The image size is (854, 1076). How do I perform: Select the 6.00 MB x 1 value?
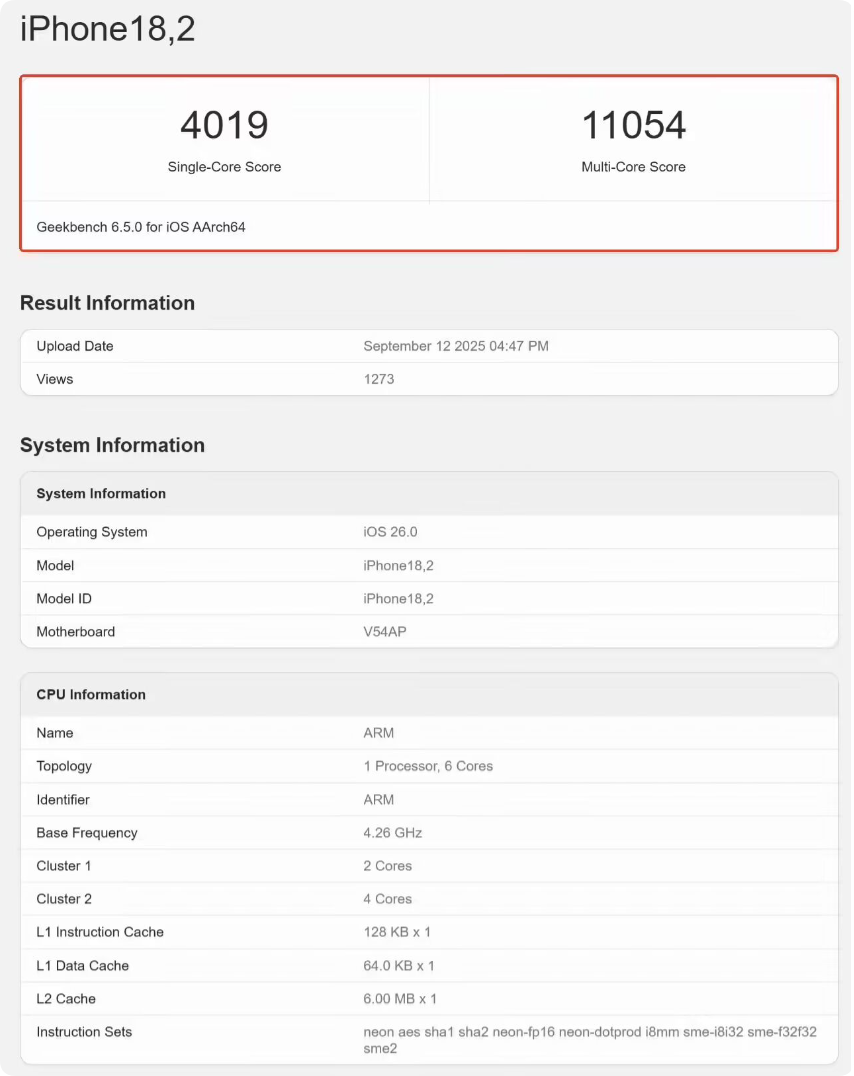coord(400,998)
